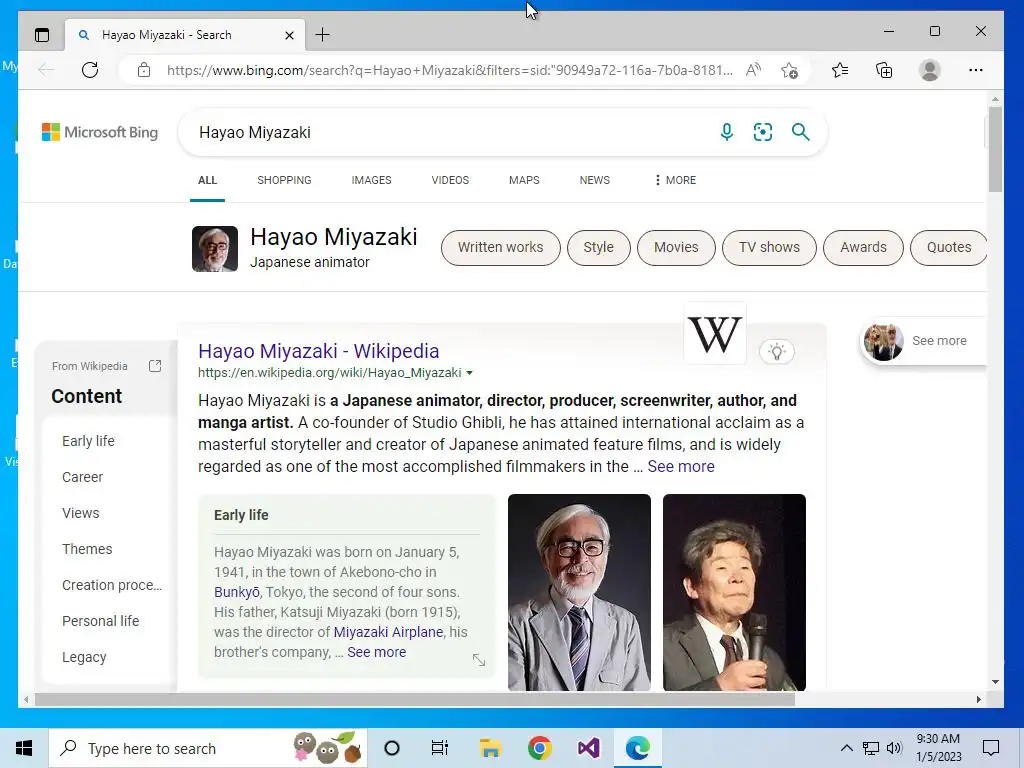Screen dimensions: 1024x768
Task: Click the Written works pill
Action: pos(500,248)
